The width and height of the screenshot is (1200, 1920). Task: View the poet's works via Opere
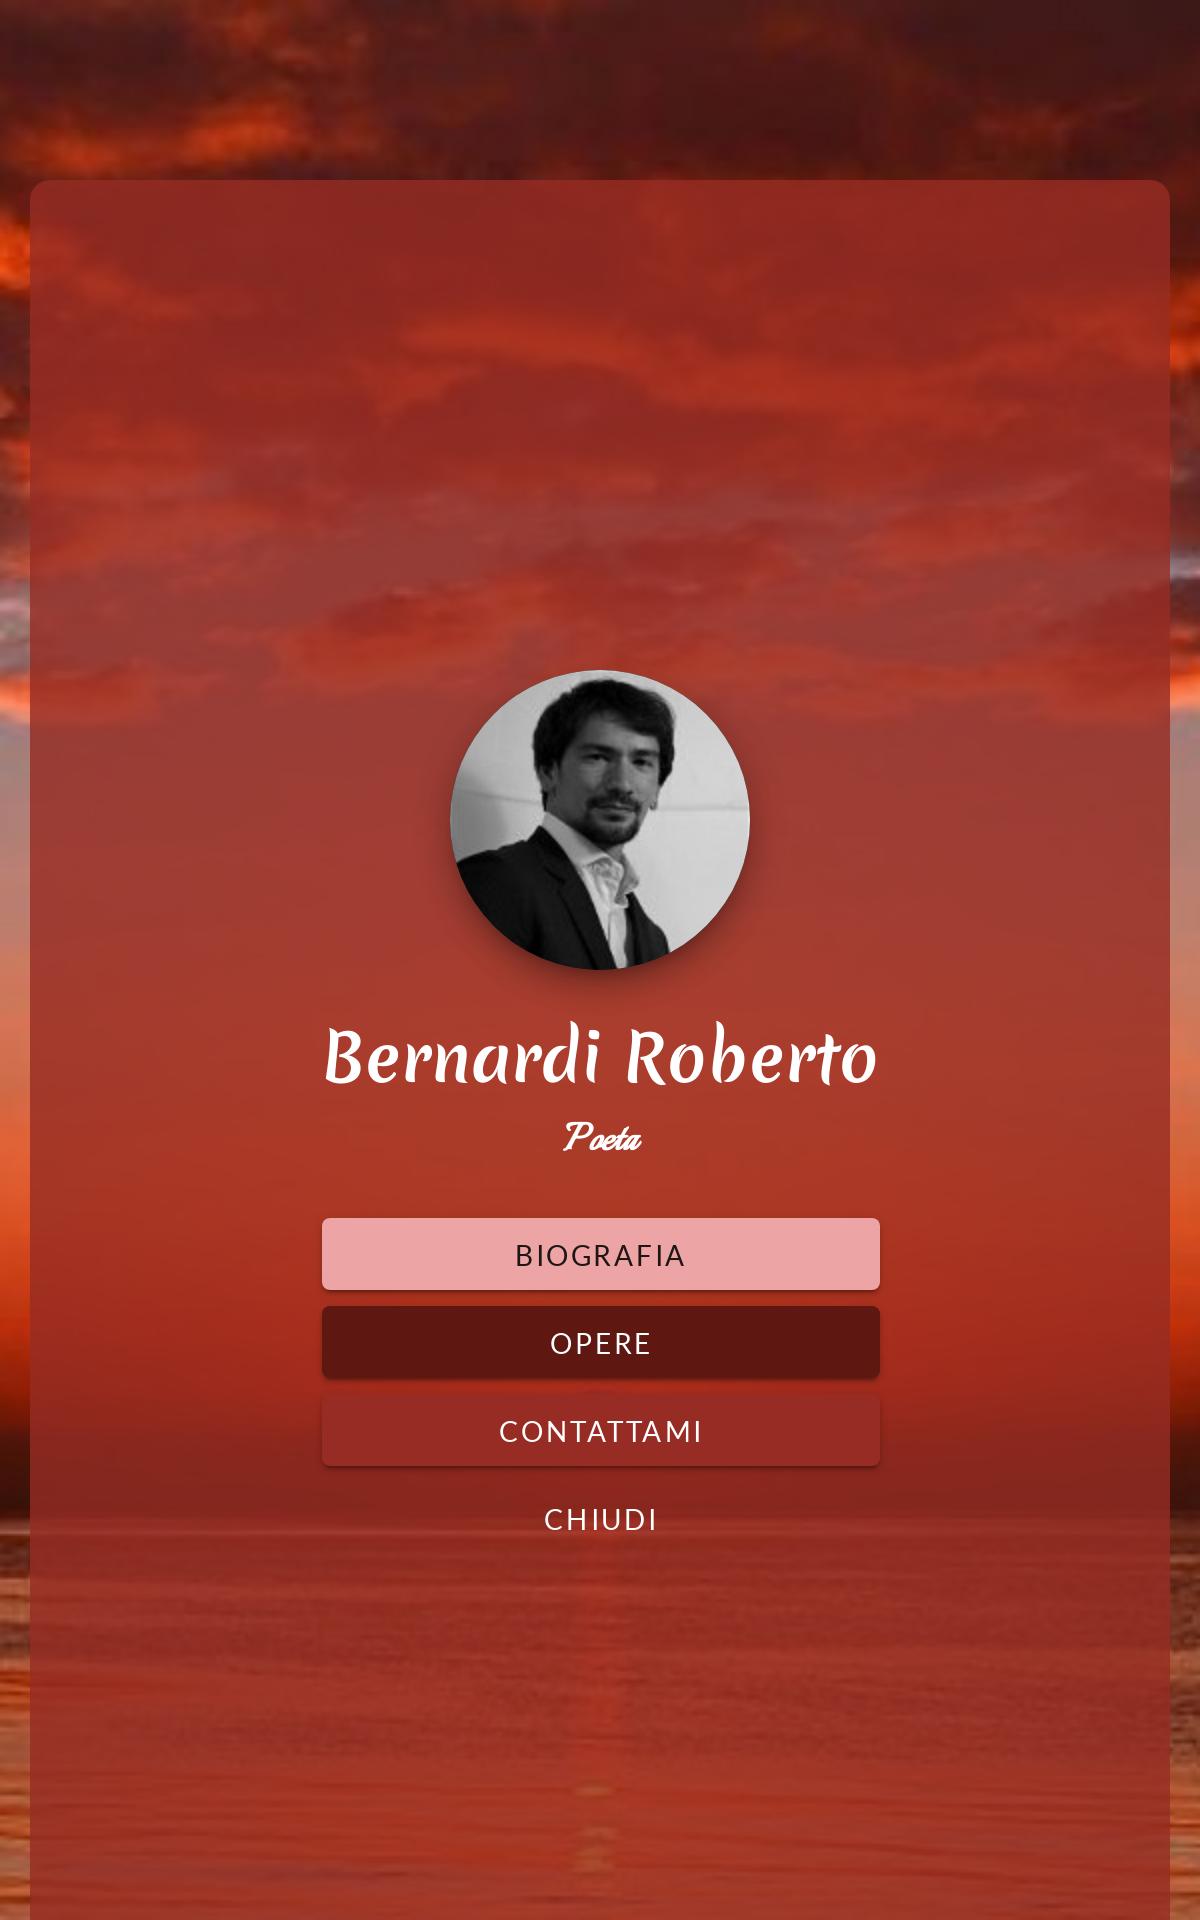pyautogui.click(x=600, y=1342)
